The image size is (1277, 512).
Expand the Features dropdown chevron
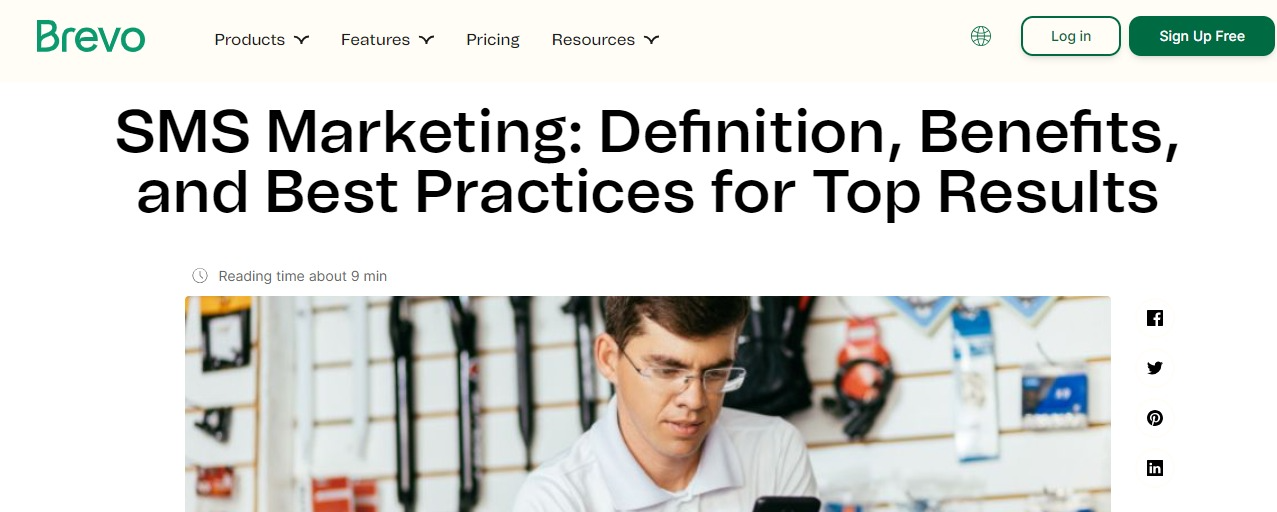coord(426,40)
